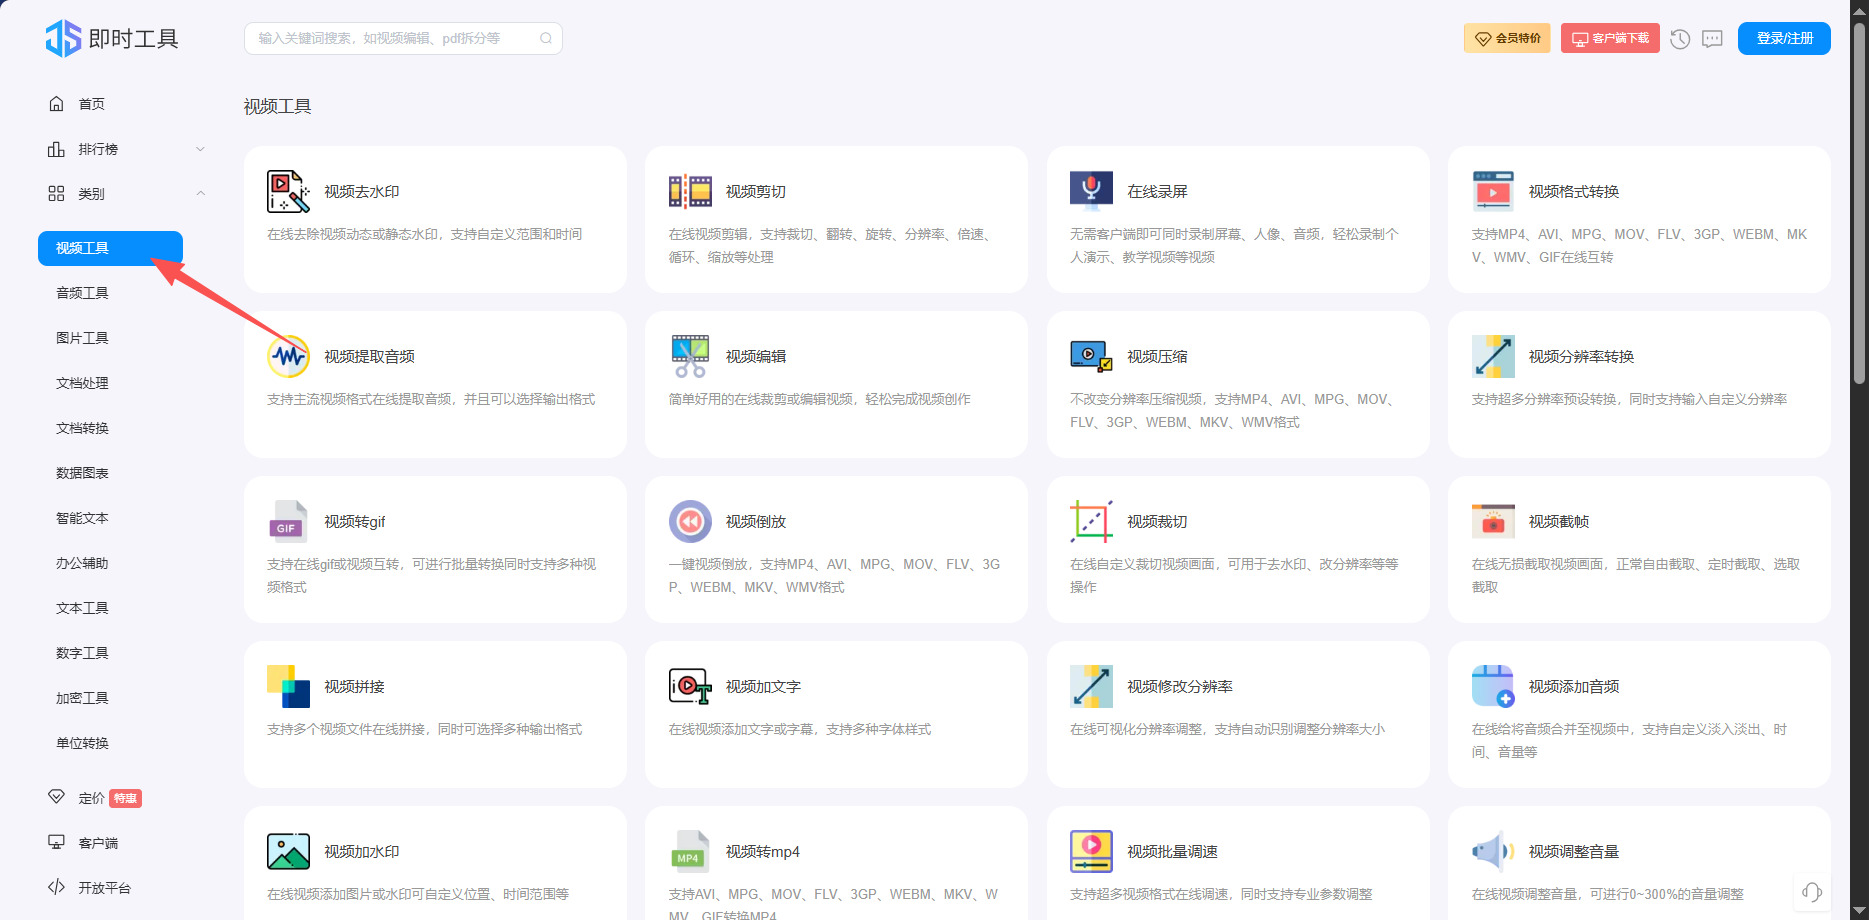Viewport: 1869px width, 920px height.
Task: Select the 视频倒放 rewind icon
Action: pos(690,521)
